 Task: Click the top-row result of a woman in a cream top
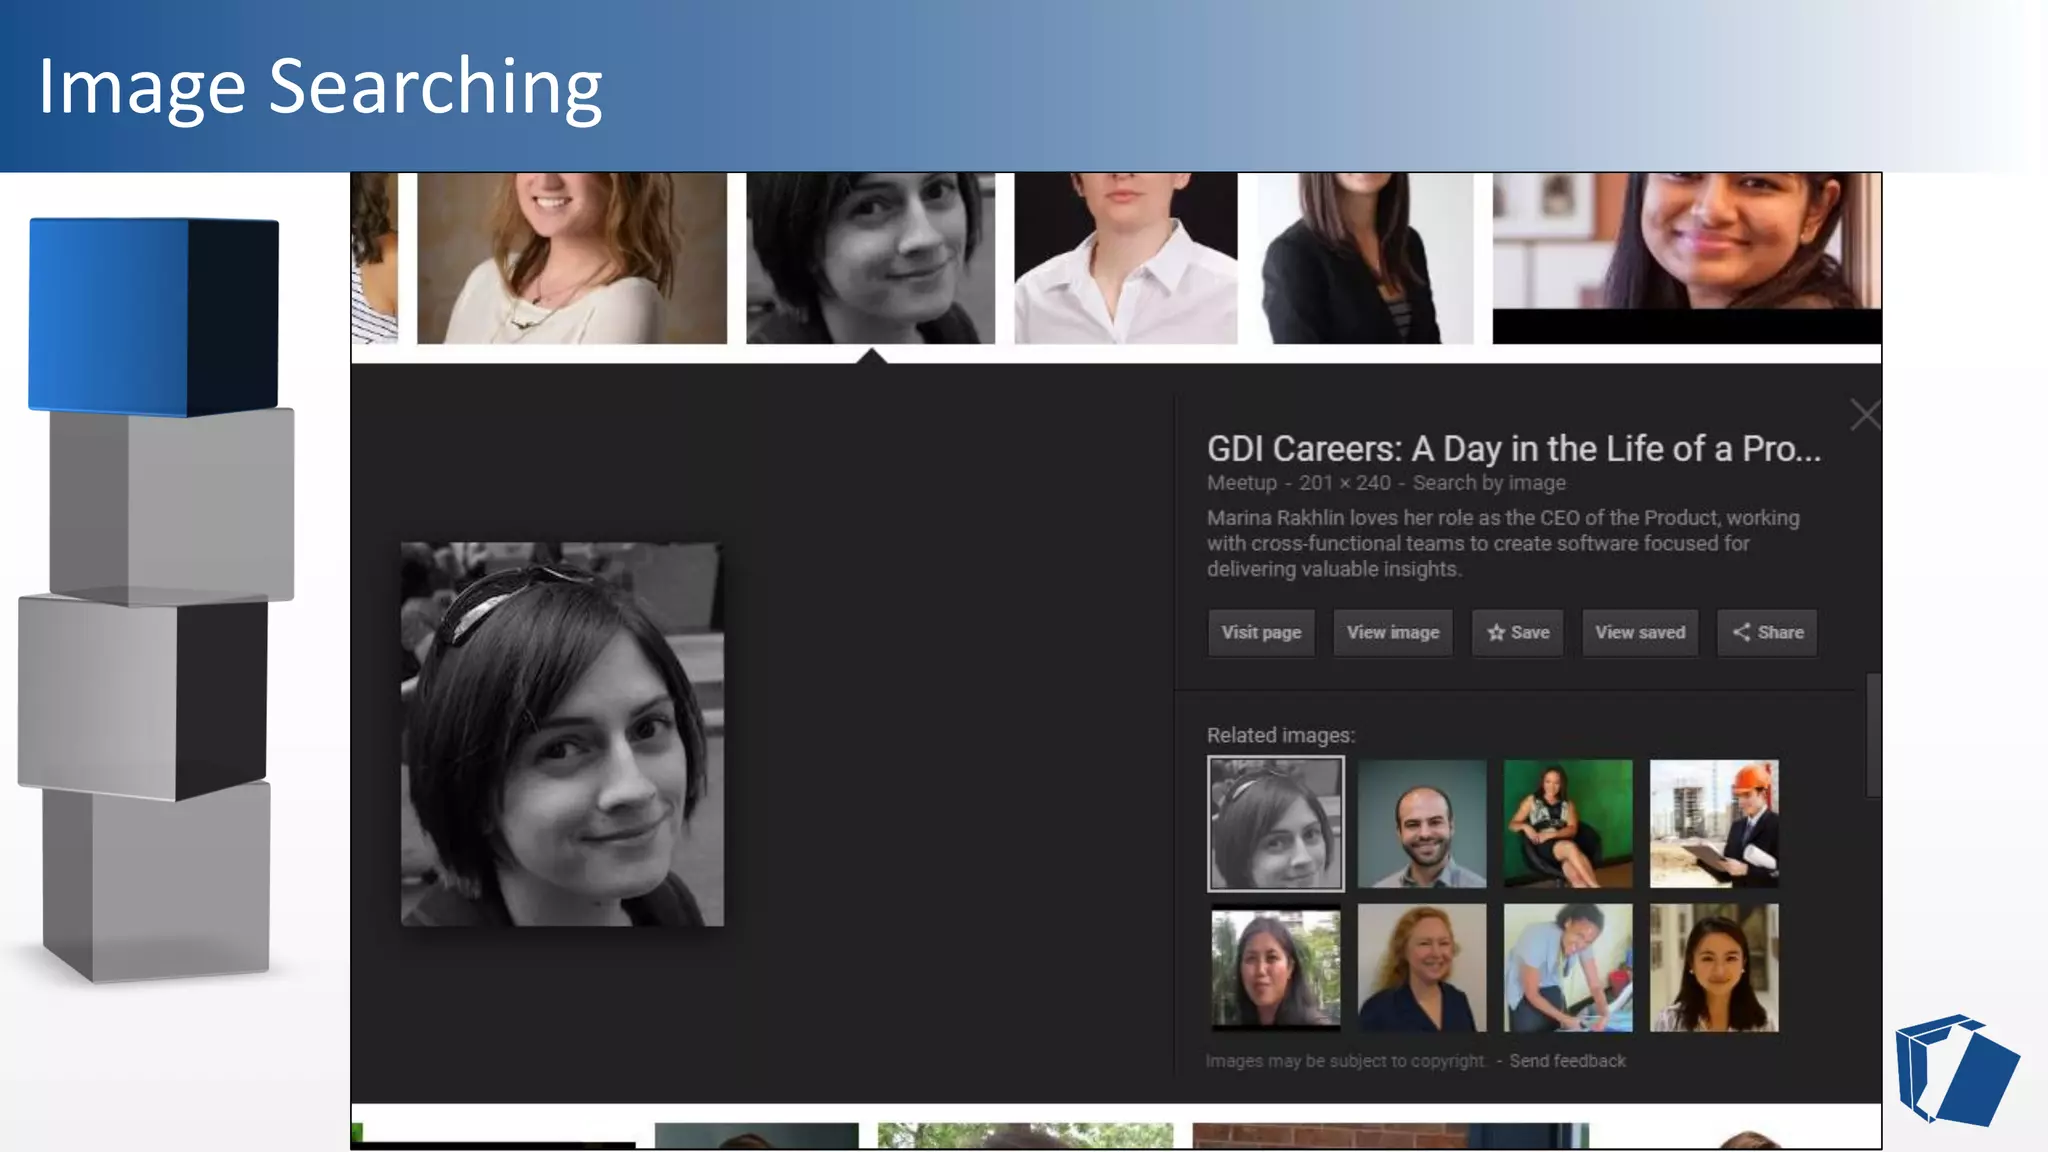coord(572,258)
